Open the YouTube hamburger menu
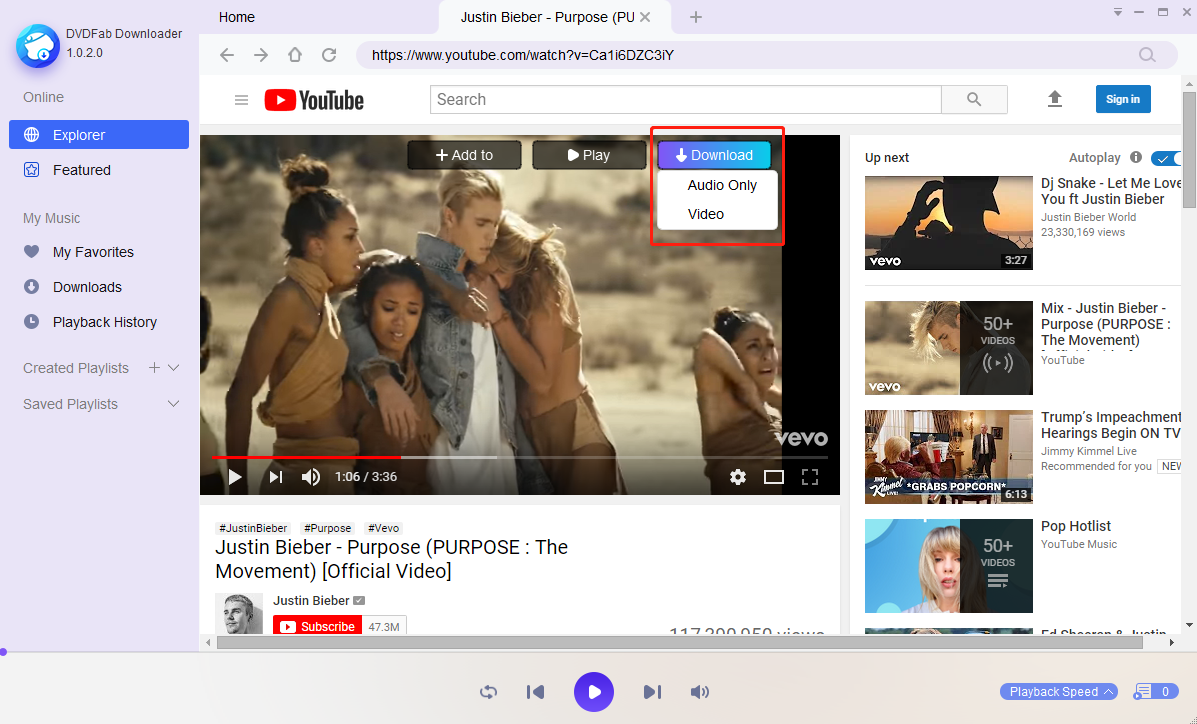 pos(241,100)
